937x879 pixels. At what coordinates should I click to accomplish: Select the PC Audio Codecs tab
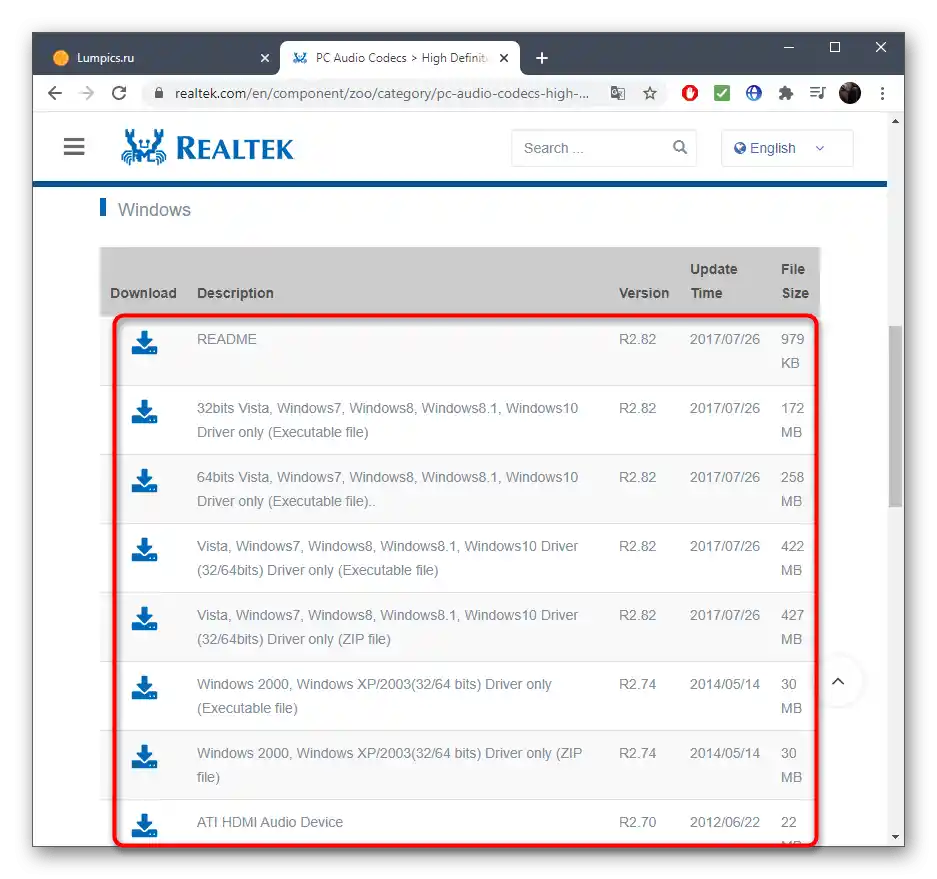click(400, 58)
